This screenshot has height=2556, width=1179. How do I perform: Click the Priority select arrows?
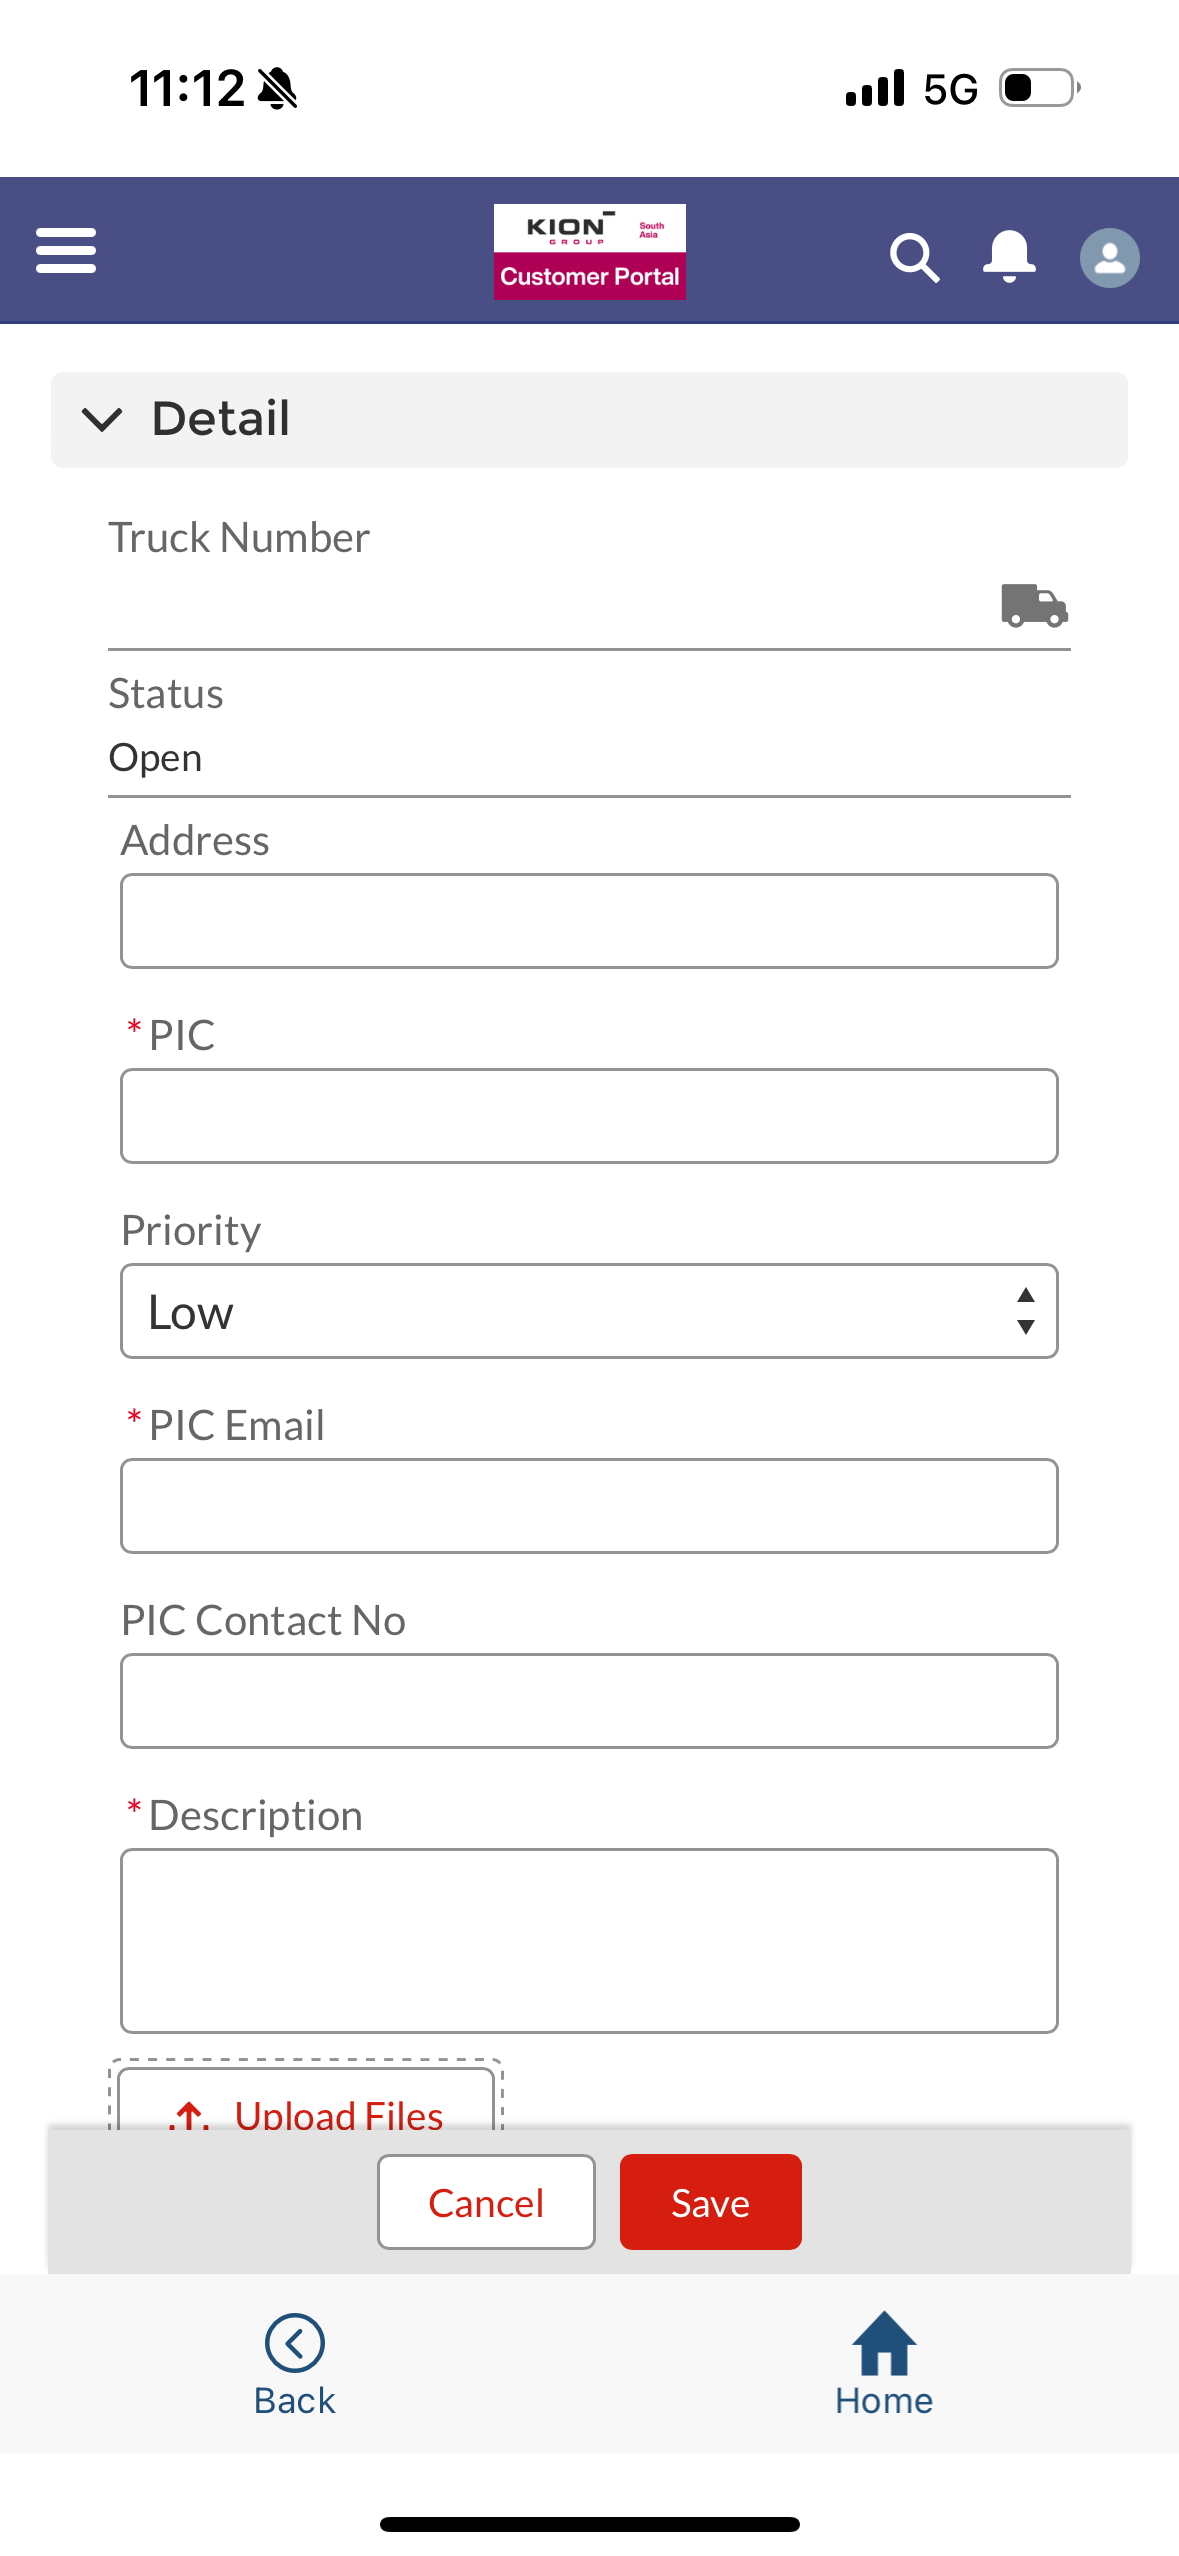pos(1025,1311)
